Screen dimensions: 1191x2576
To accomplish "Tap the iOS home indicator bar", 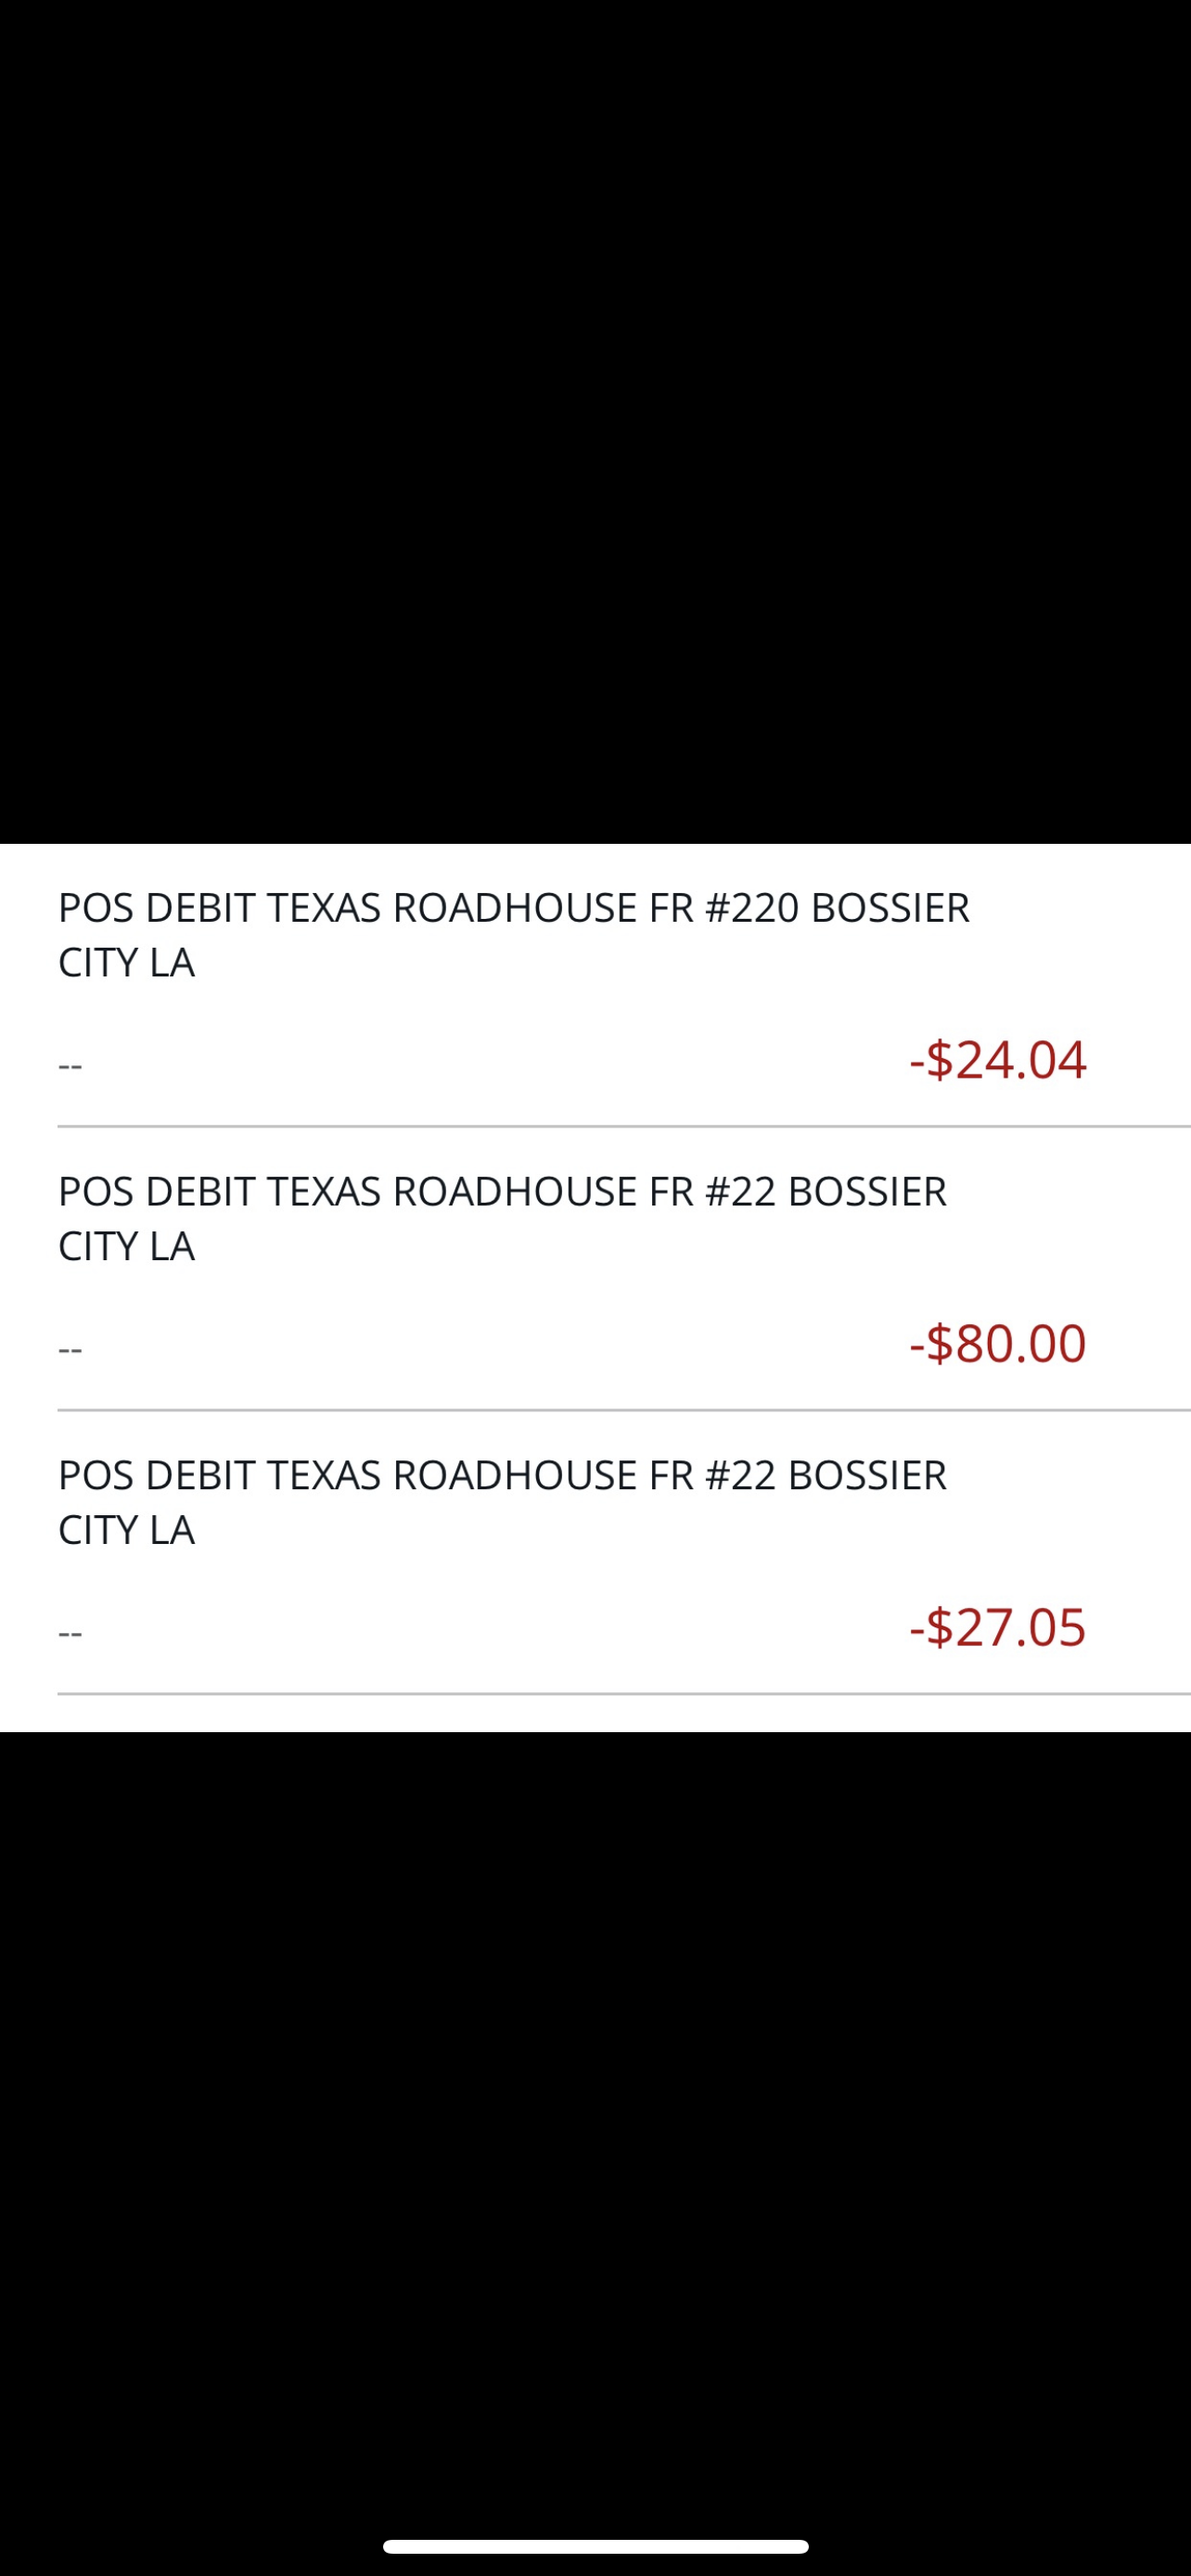I will pos(595,2544).
